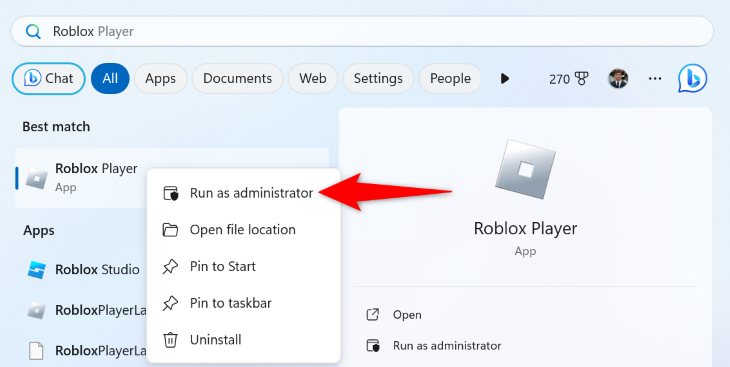Click the pin icon beside Pin to taskbar
This screenshot has height=367, width=730.
[170, 304]
